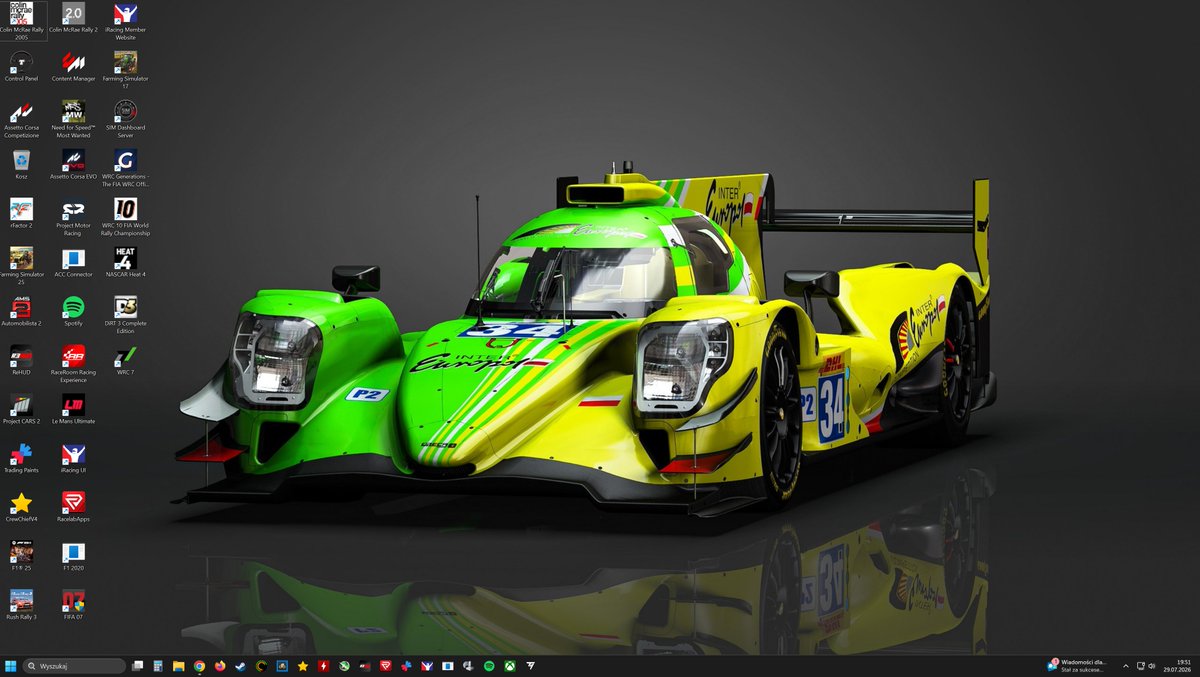Viewport: 1200px width, 677px height.
Task: Select the Farming Simulator 17 shortcut
Action: pos(126,70)
